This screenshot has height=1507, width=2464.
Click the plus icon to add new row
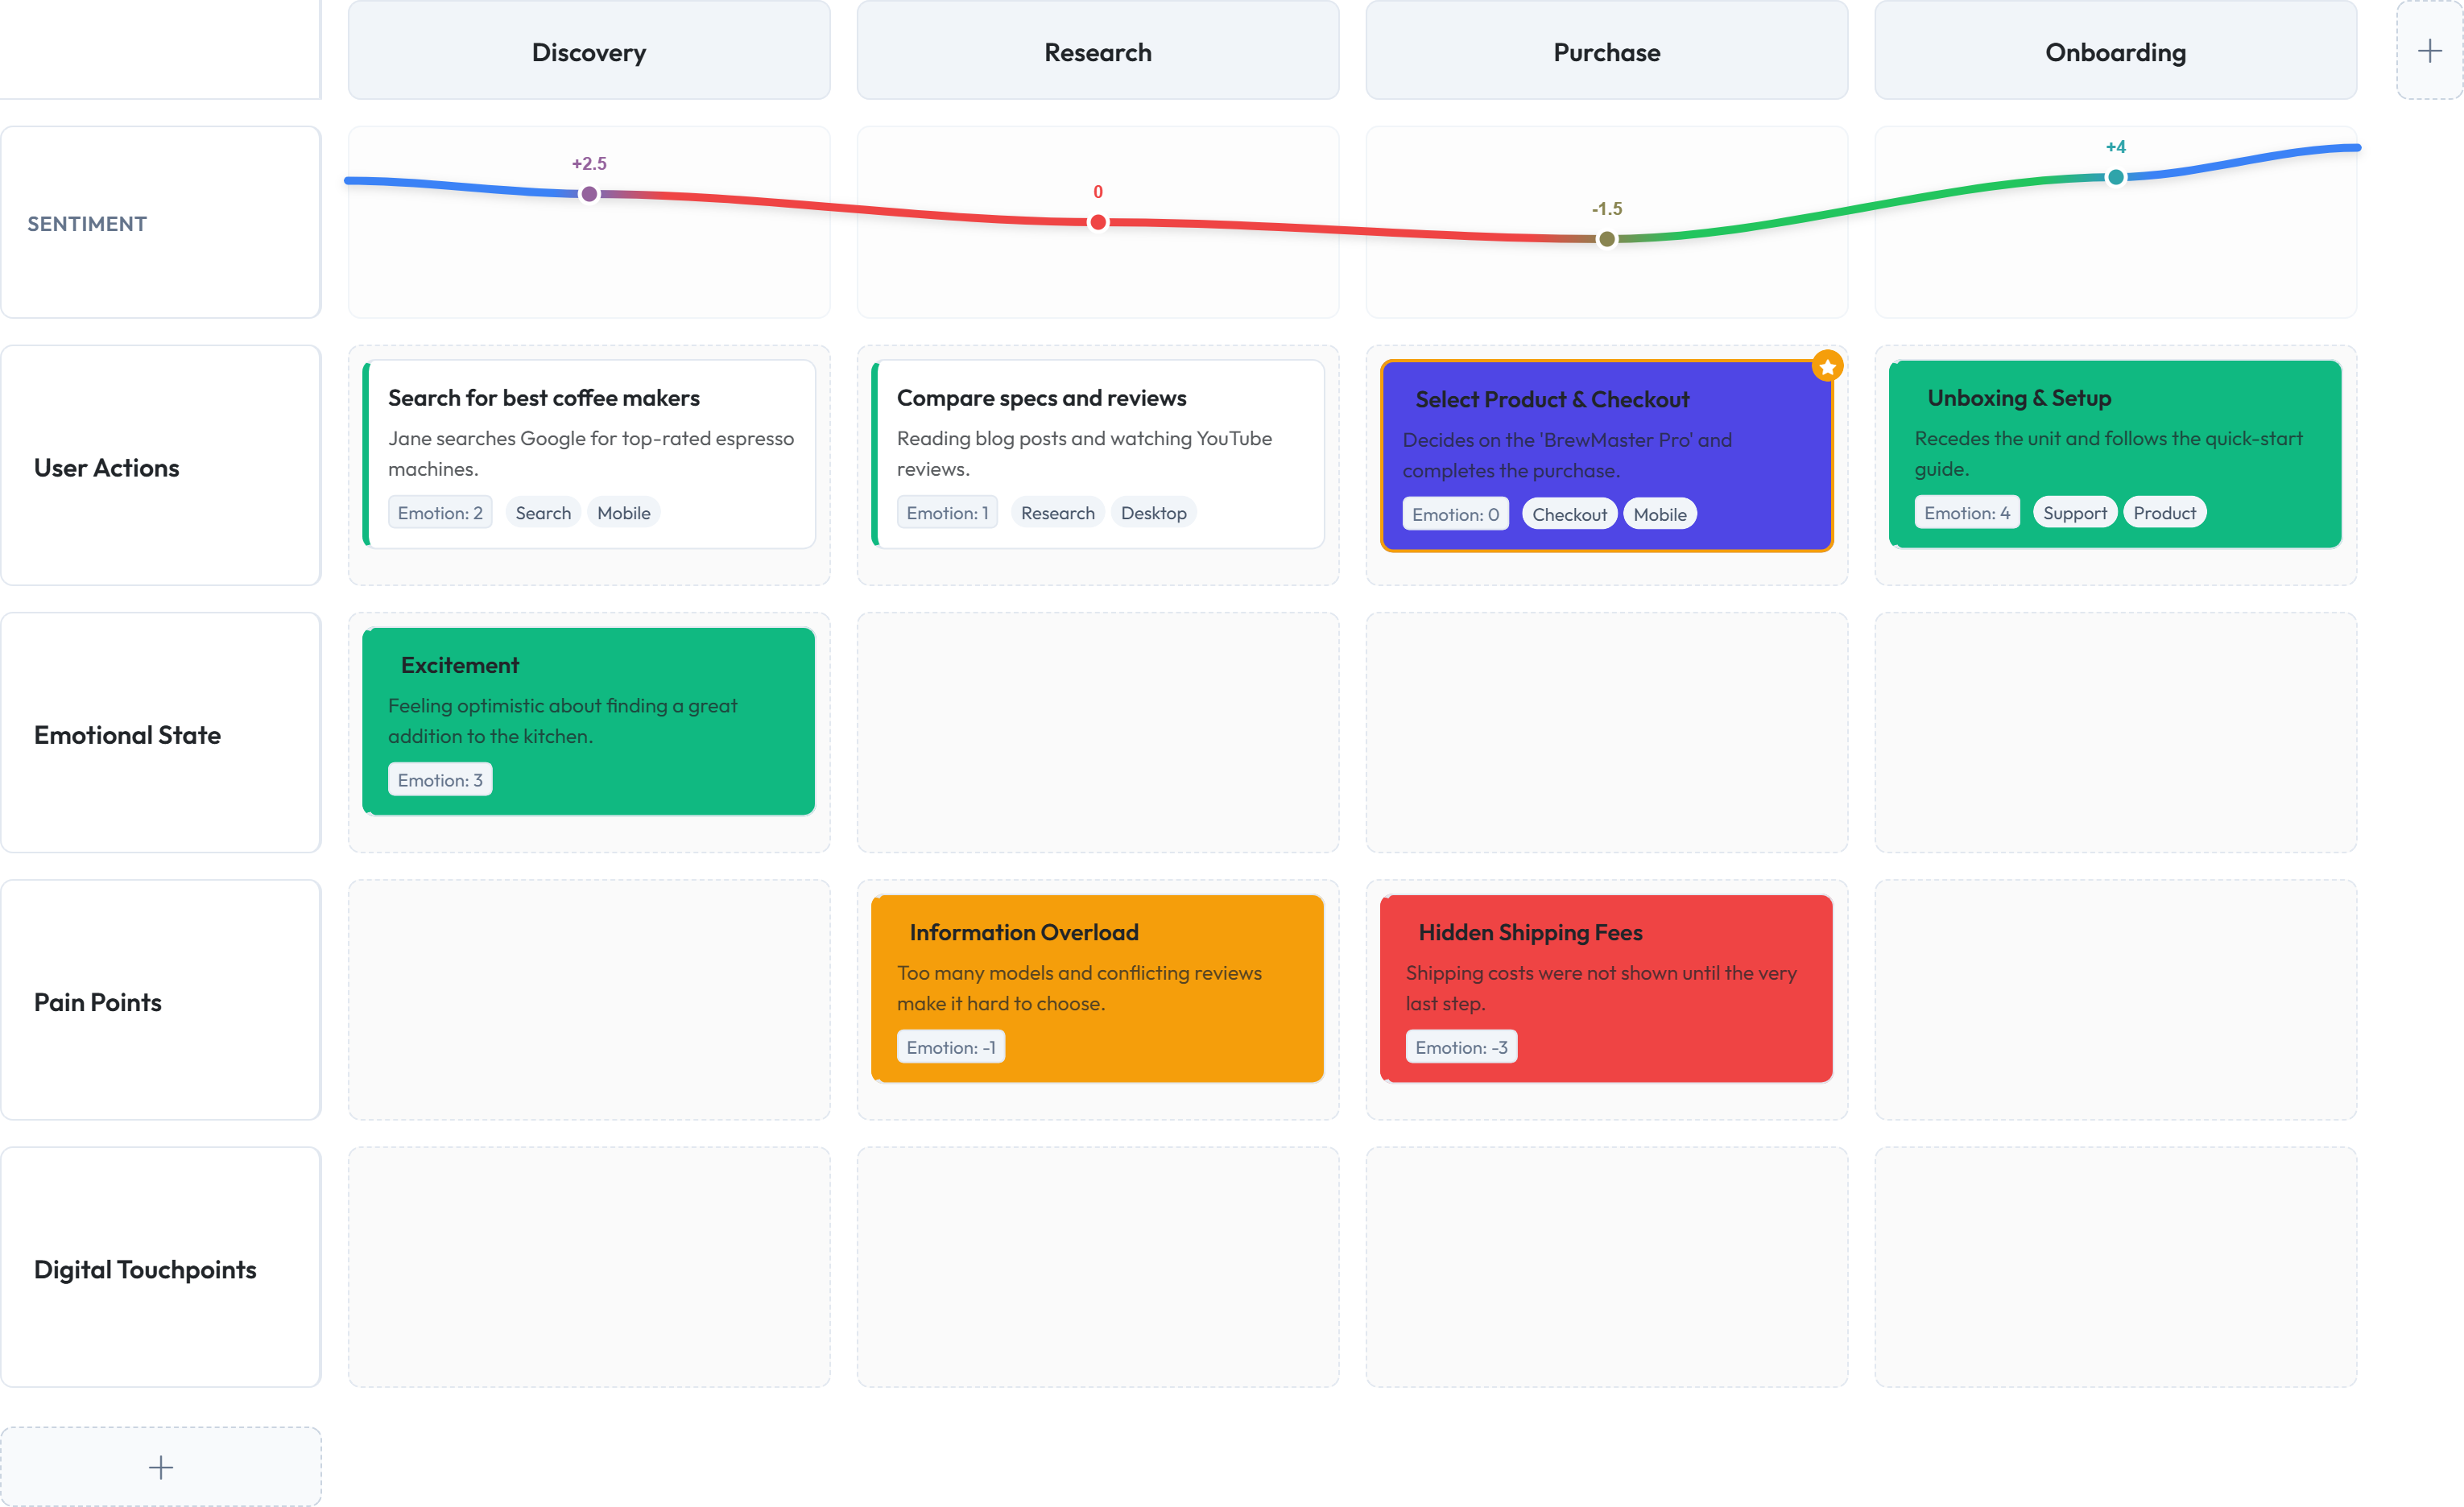[x=161, y=1467]
